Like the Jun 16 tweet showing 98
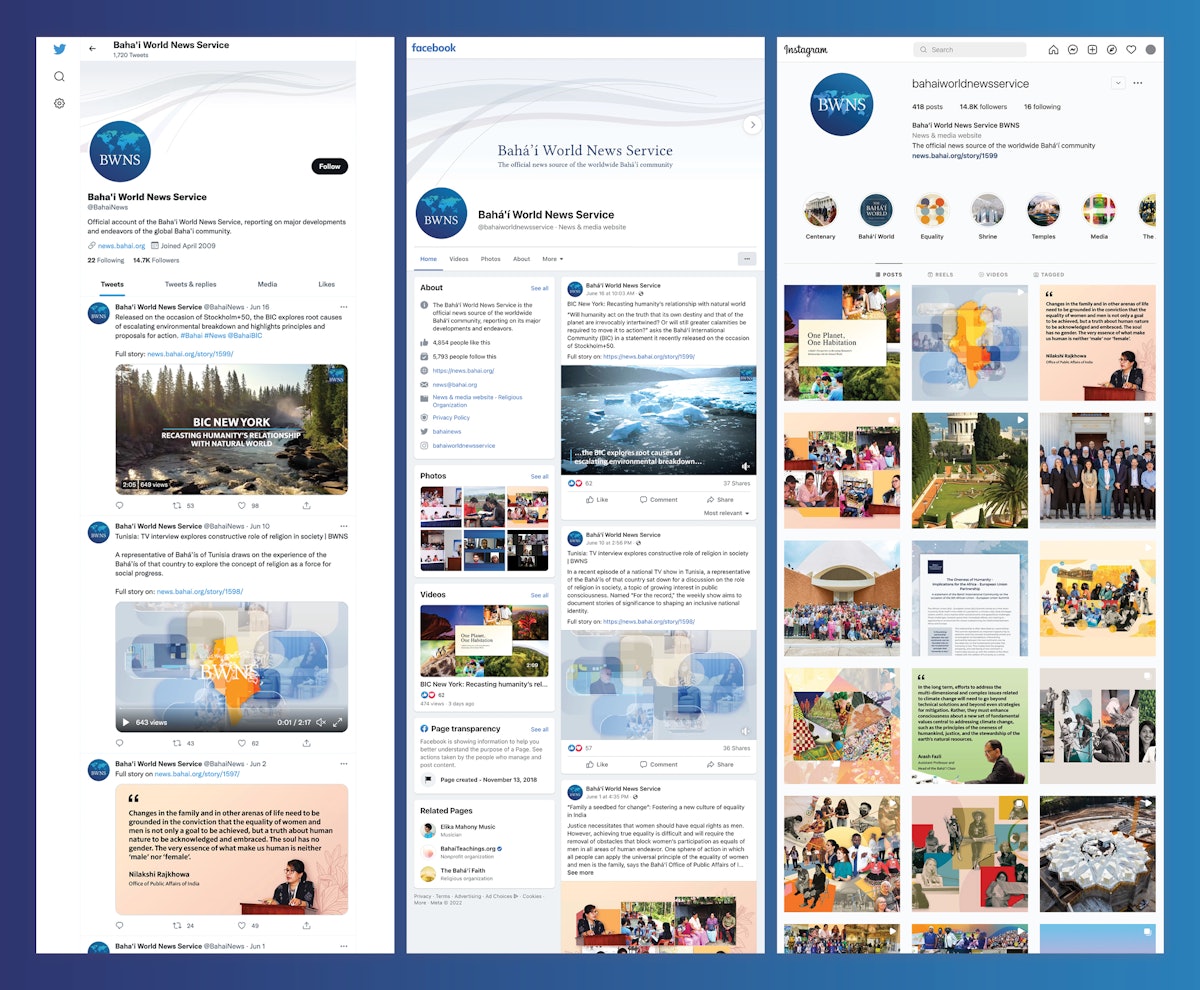1200x990 pixels. click(243, 505)
